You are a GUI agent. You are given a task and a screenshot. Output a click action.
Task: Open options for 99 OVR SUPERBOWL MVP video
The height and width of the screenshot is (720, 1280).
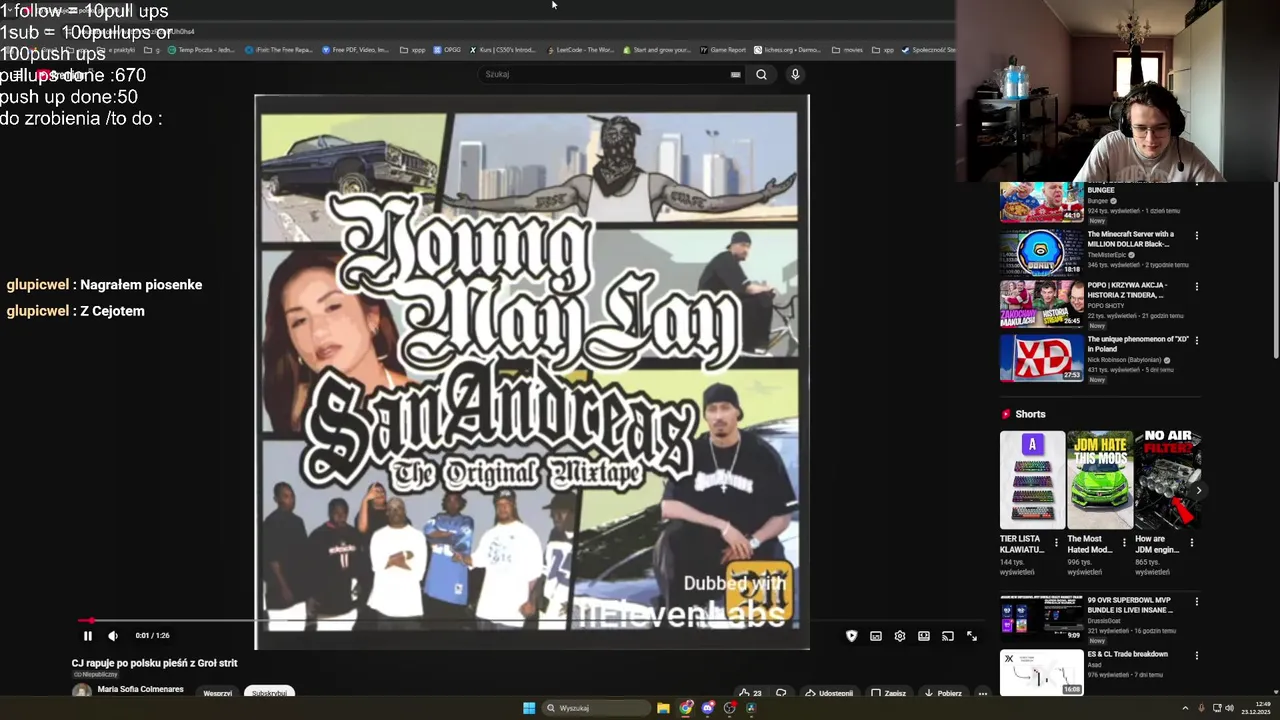coord(1196,602)
